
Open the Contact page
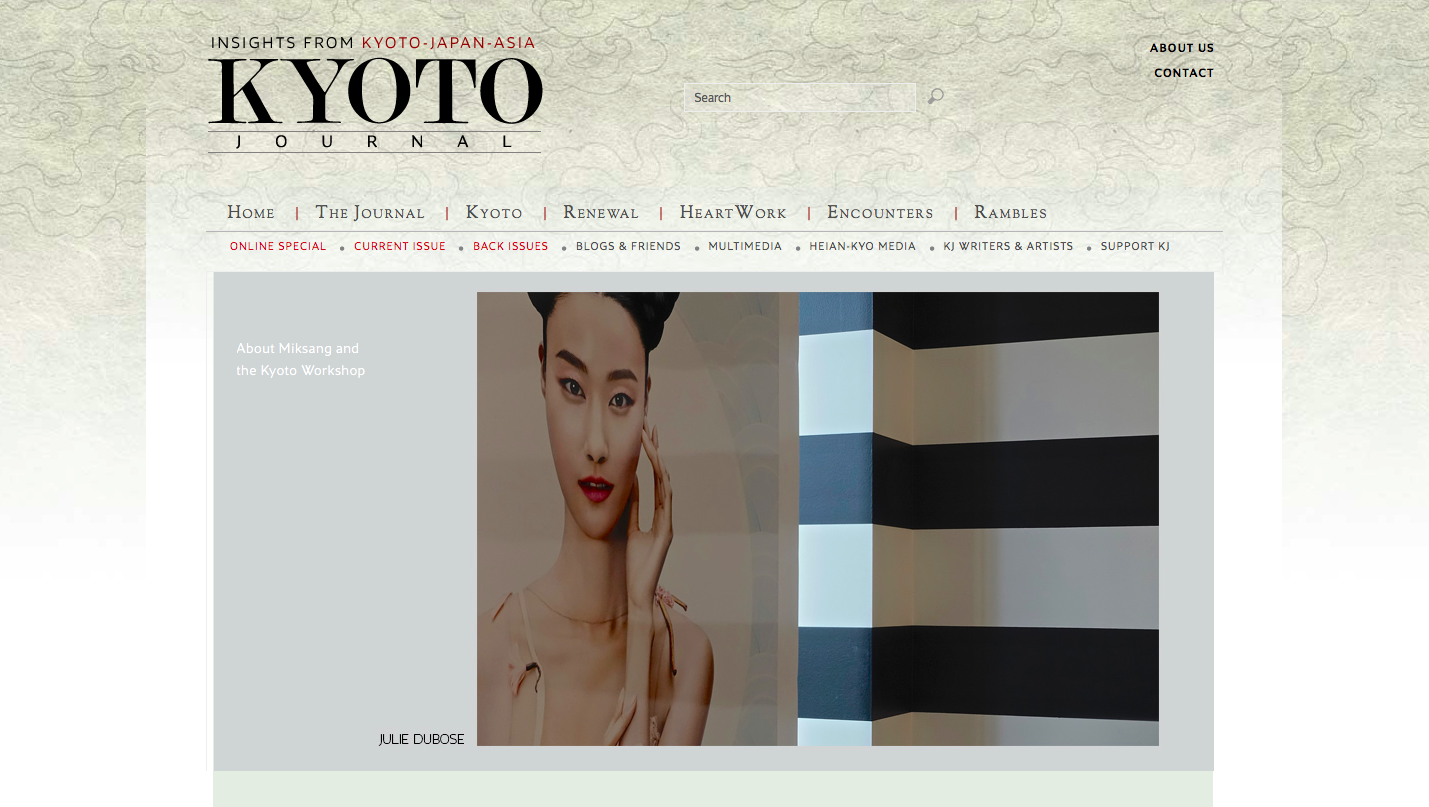pos(1183,73)
